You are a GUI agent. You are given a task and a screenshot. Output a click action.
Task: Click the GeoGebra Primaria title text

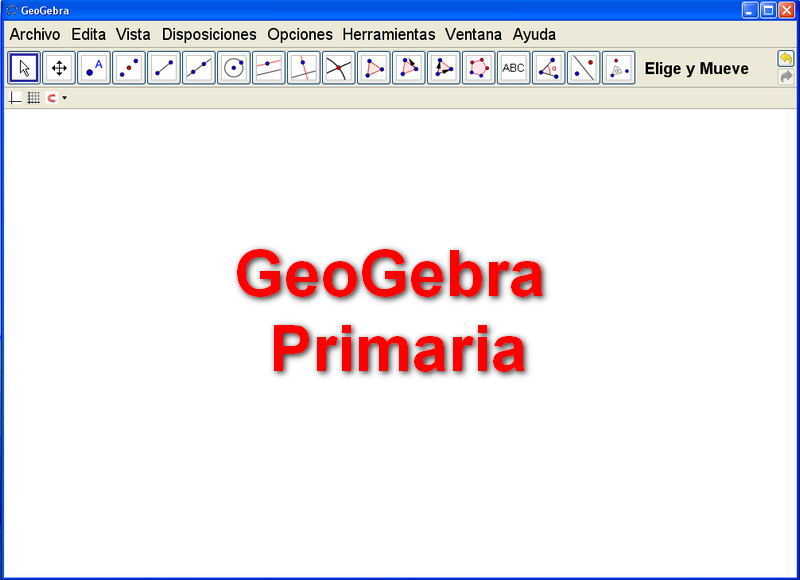pos(392,312)
